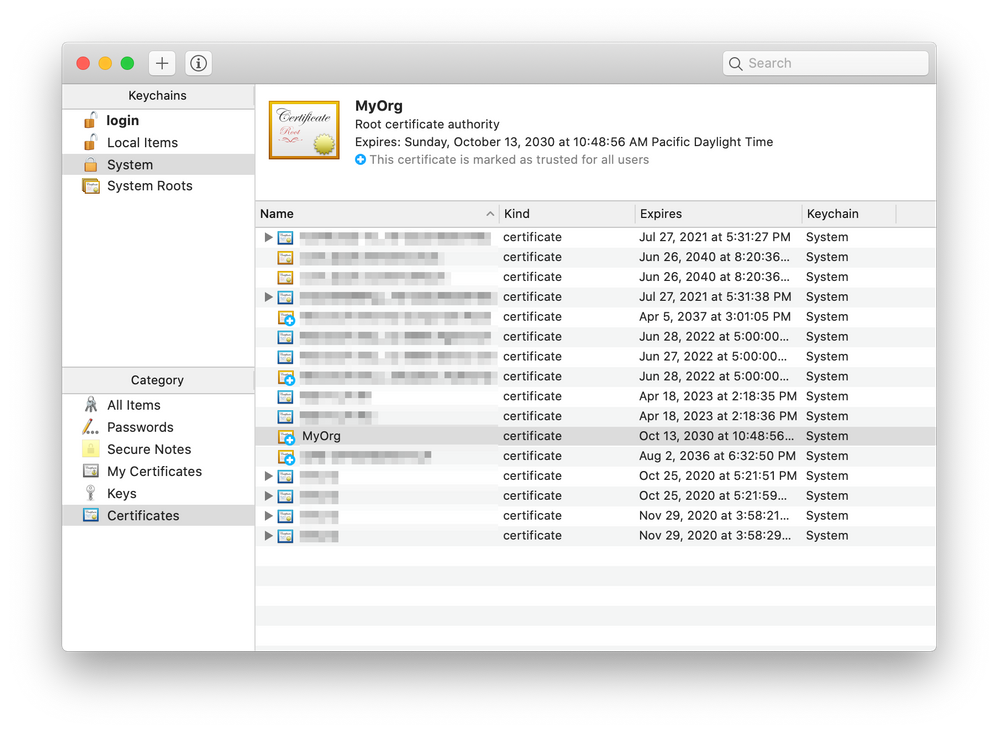The image size is (998, 733).
Task: Expand the first certificate's disclosure triangle
Action: pyautogui.click(x=268, y=237)
